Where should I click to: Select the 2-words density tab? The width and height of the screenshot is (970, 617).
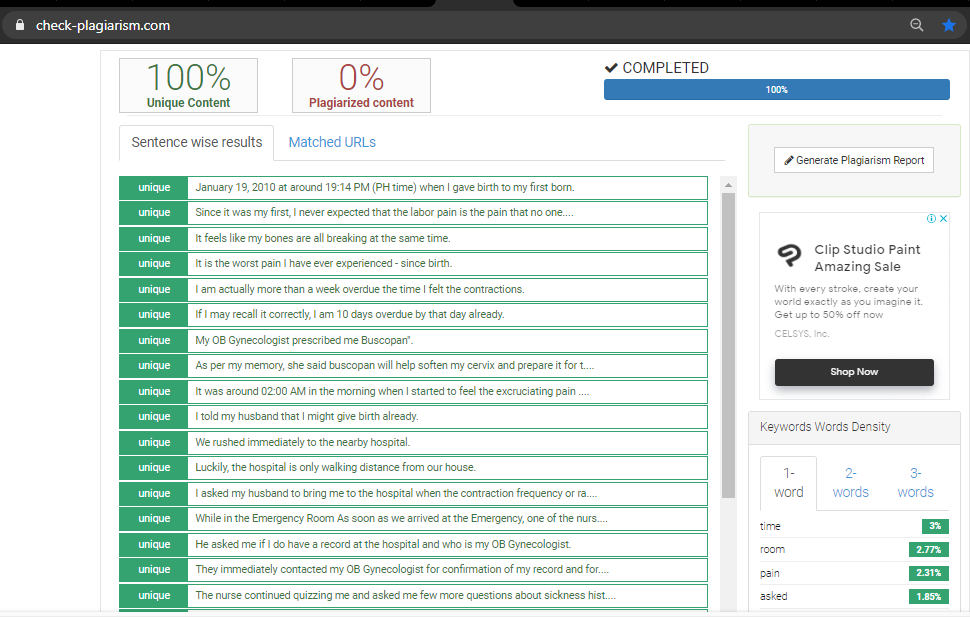point(851,483)
